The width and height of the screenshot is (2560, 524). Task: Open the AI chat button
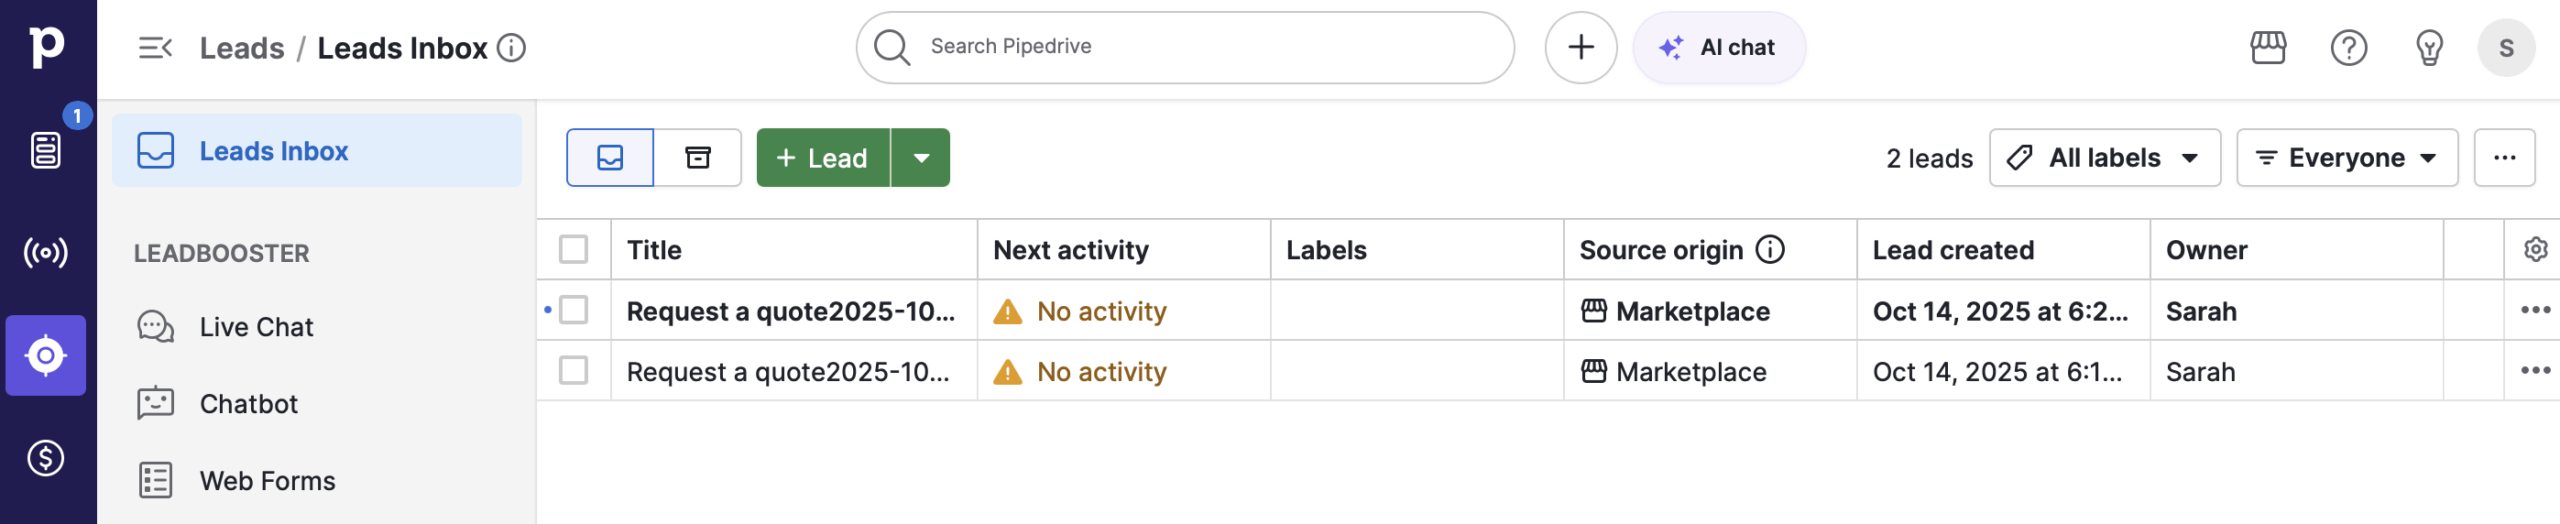tap(1718, 47)
